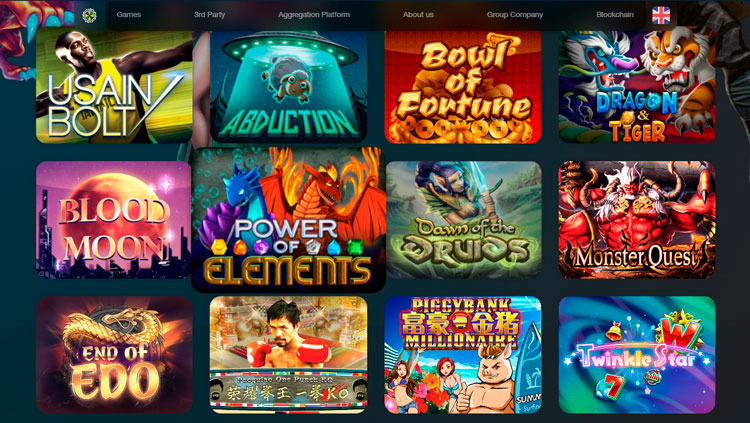Play the Blood Moon game
This screenshot has height=423, width=750.
pyautogui.click(x=113, y=220)
